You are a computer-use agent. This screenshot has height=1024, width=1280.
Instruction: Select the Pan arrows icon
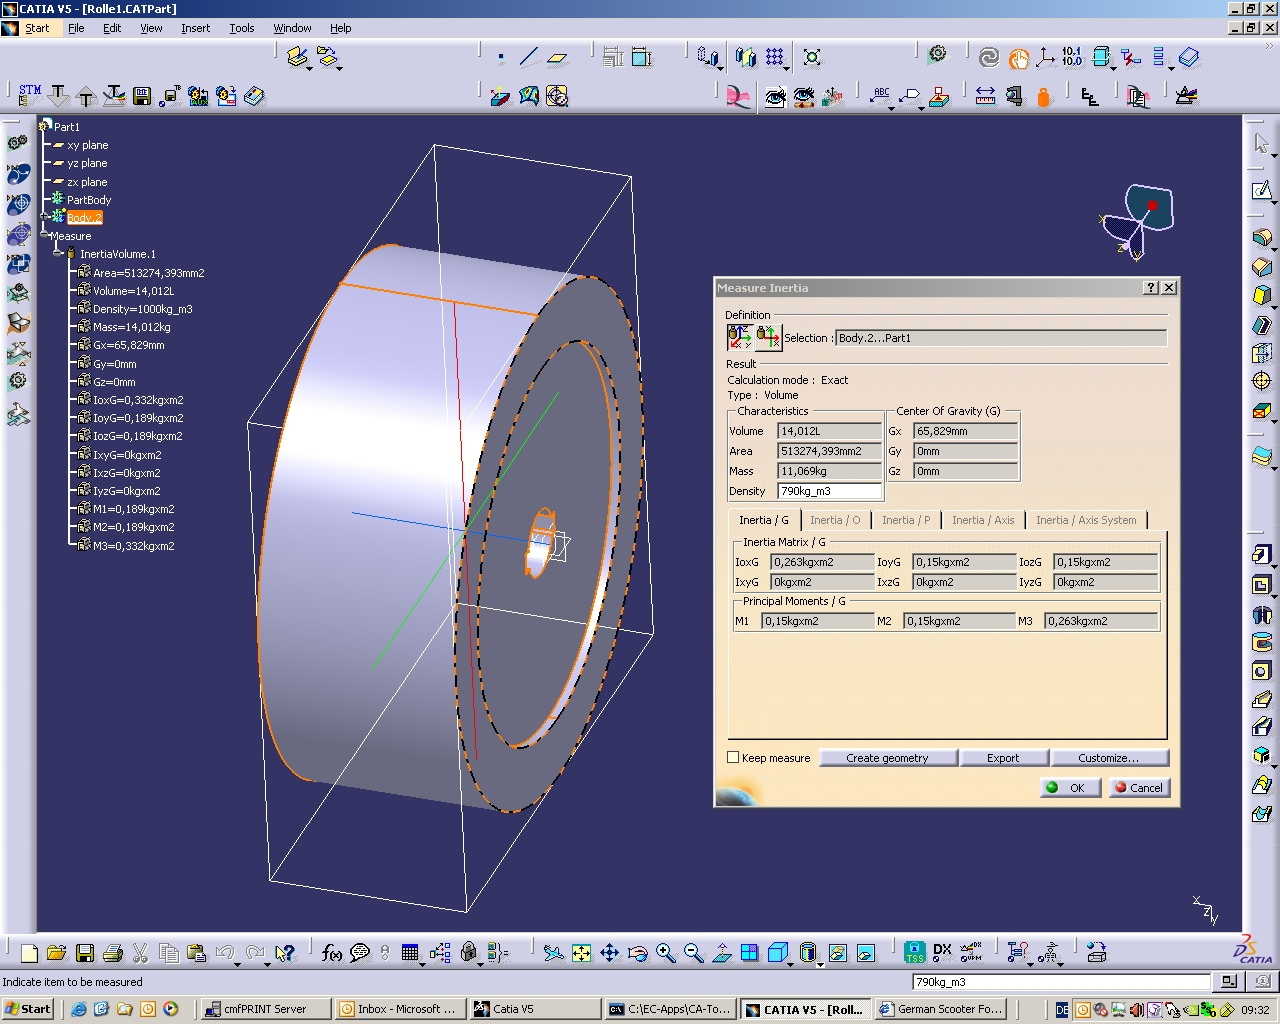(609, 953)
